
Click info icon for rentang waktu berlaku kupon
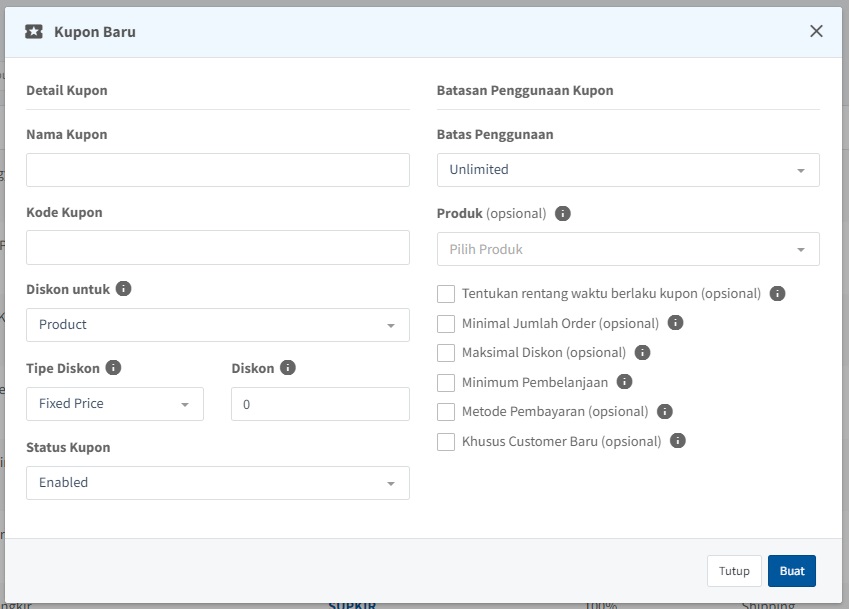click(778, 294)
